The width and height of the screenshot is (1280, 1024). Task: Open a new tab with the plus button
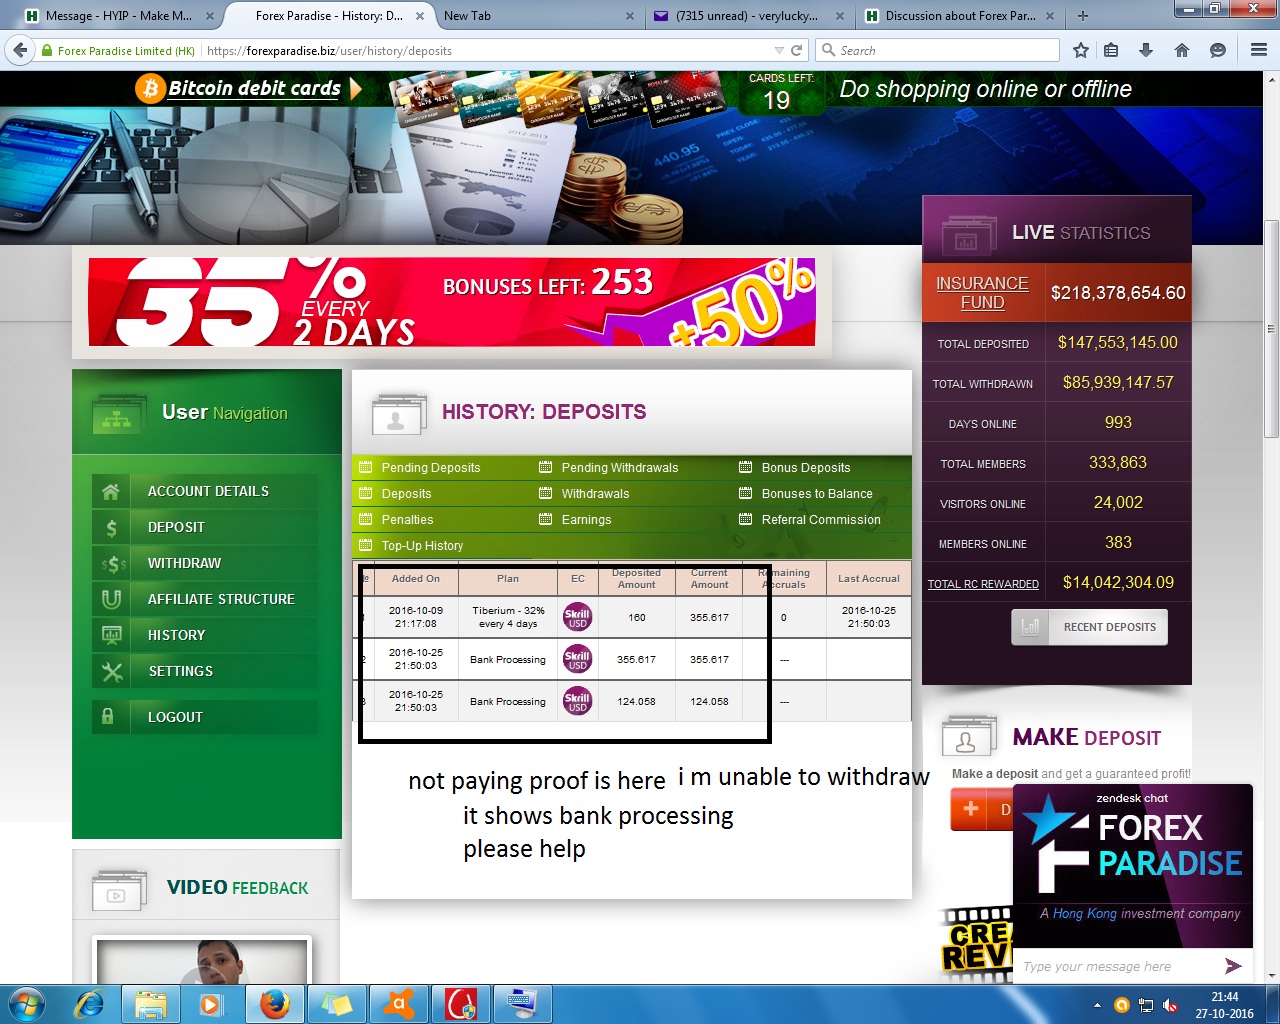click(1082, 16)
